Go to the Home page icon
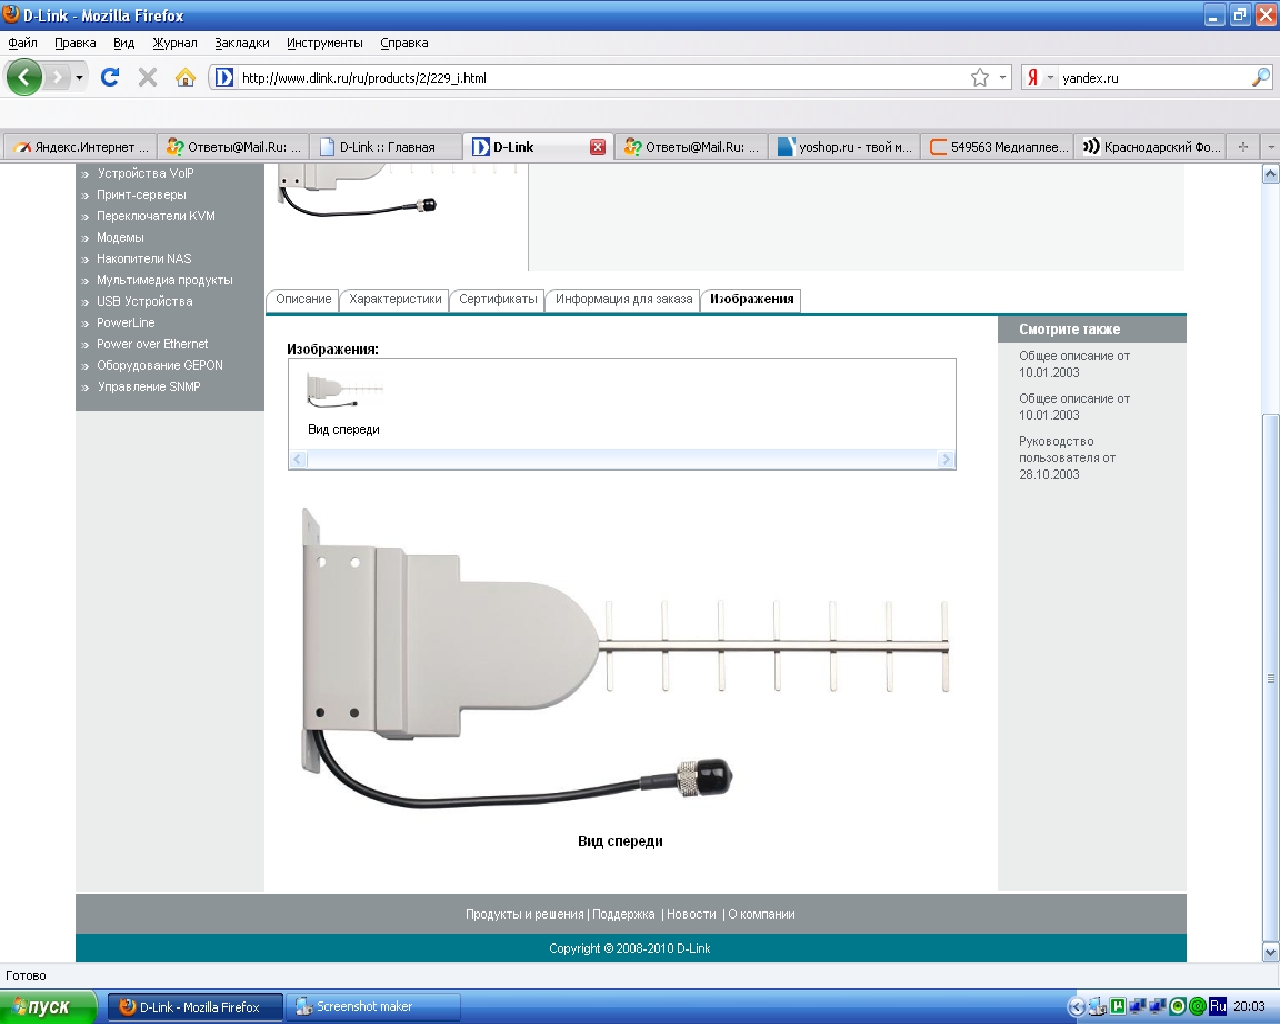1280x1024 pixels. point(185,77)
